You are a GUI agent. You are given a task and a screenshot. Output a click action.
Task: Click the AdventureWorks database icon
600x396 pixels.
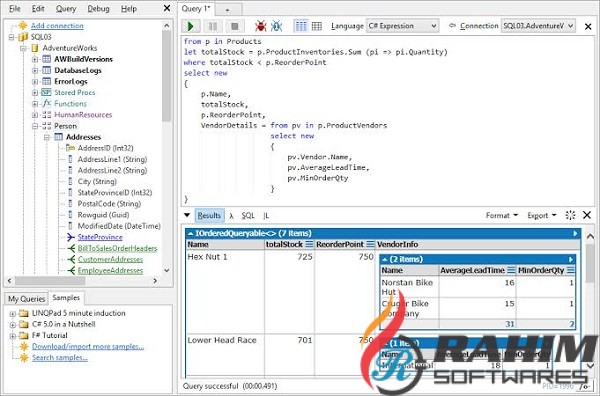pos(35,48)
